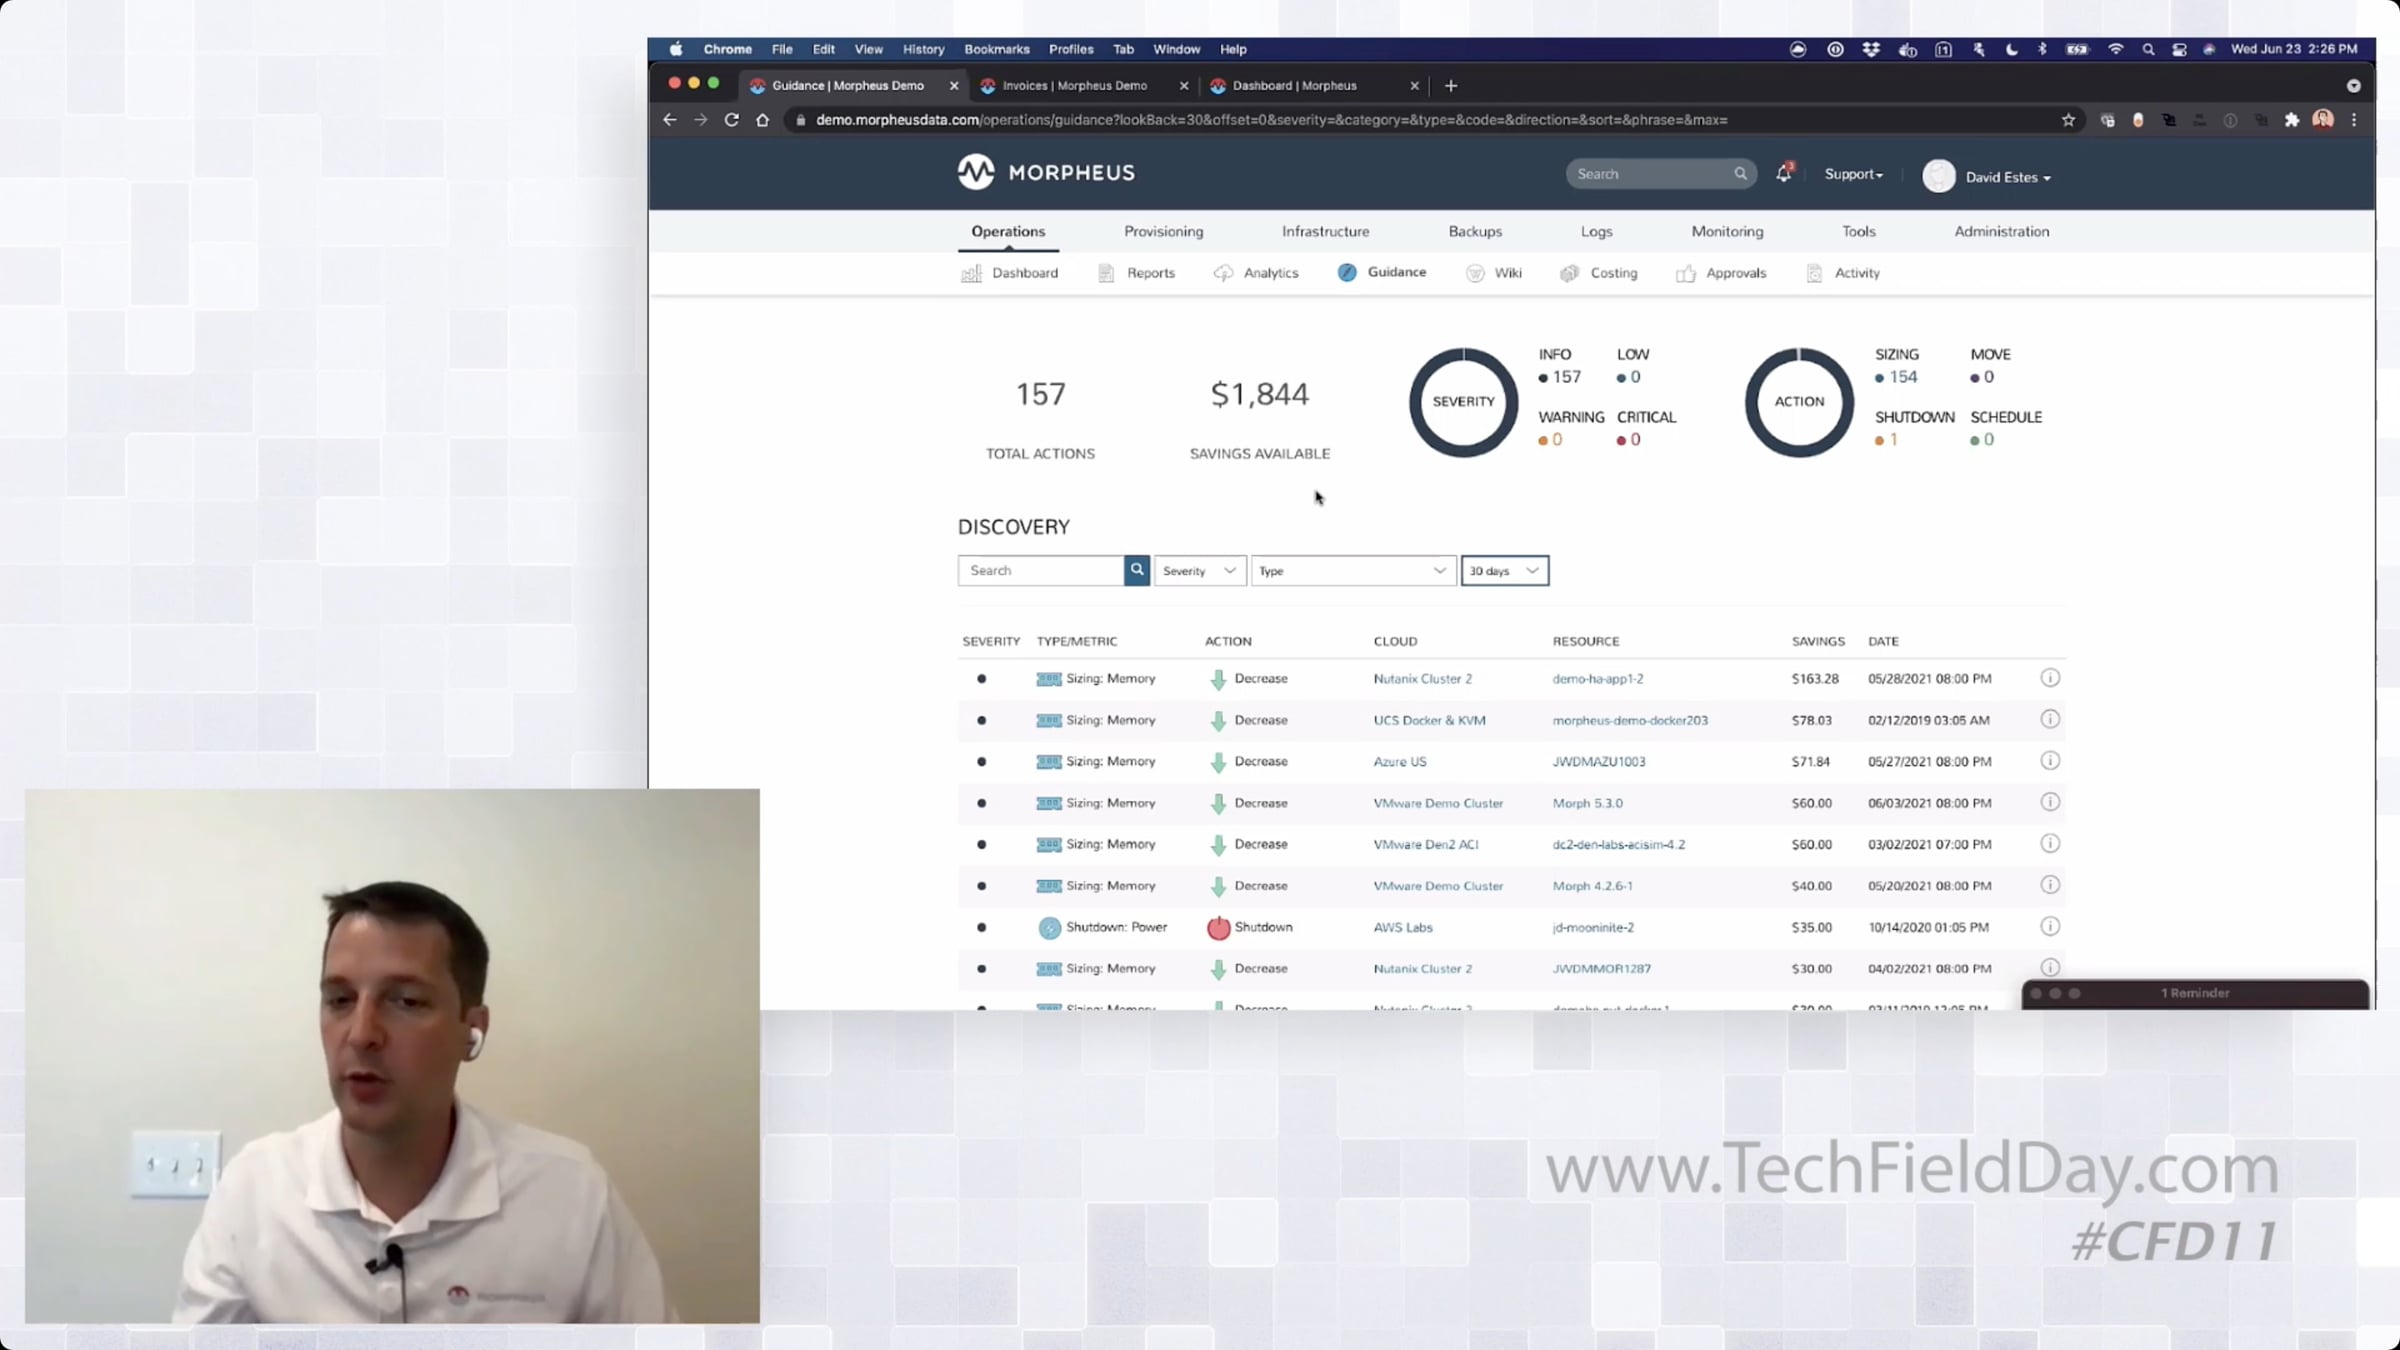Reload the page in Chrome
This screenshot has height=1350, width=2400.
click(732, 120)
